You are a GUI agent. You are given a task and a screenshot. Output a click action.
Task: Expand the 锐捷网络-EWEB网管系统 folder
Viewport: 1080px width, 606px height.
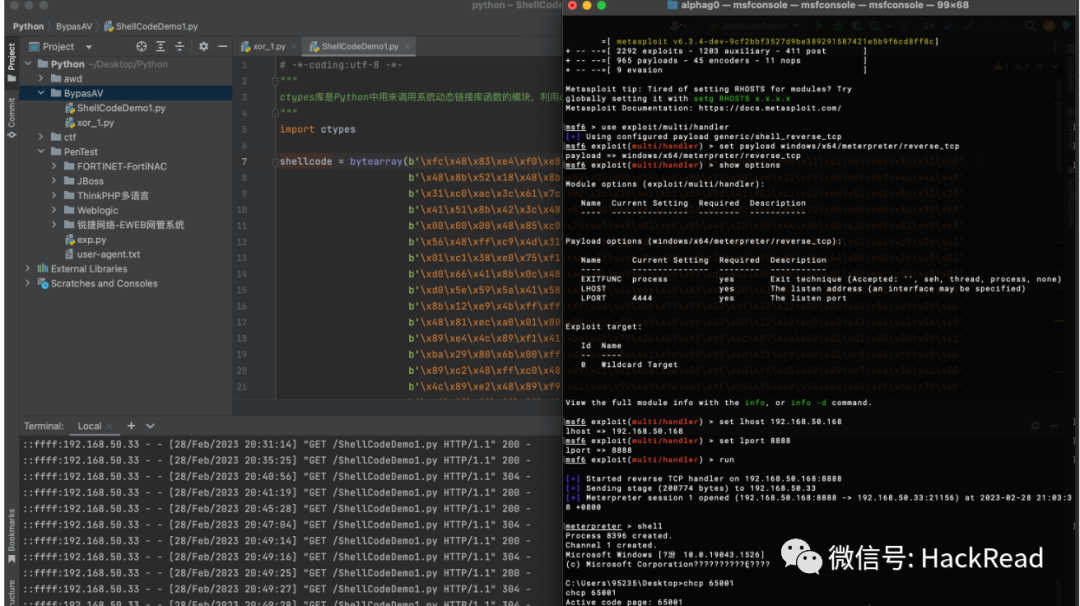click(x=54, y=224)
